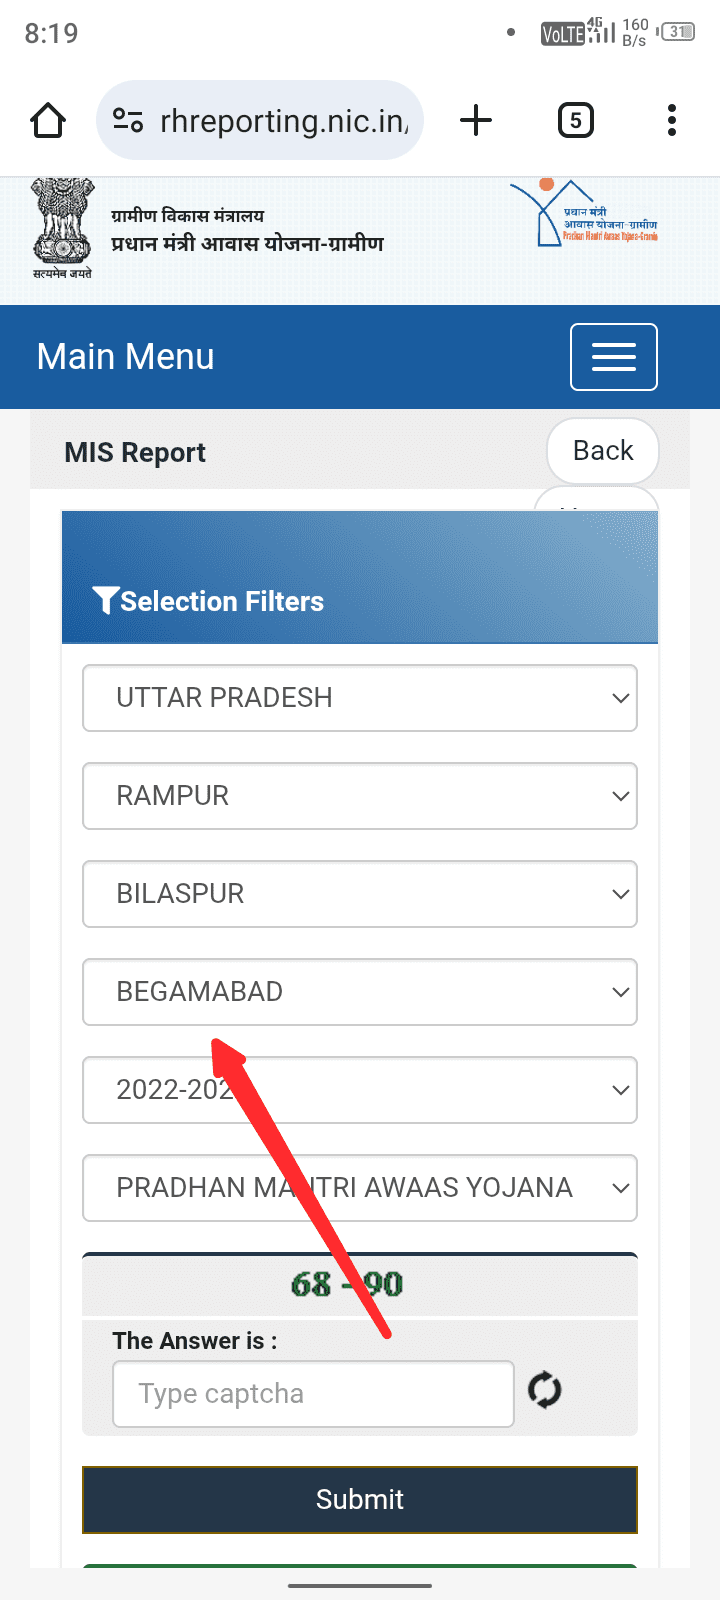Viewport: 720px width, 1600px height.
Task: Open the tab switcher showing 5 tabs
Action: pyautogui.click(x=575, y=121)
